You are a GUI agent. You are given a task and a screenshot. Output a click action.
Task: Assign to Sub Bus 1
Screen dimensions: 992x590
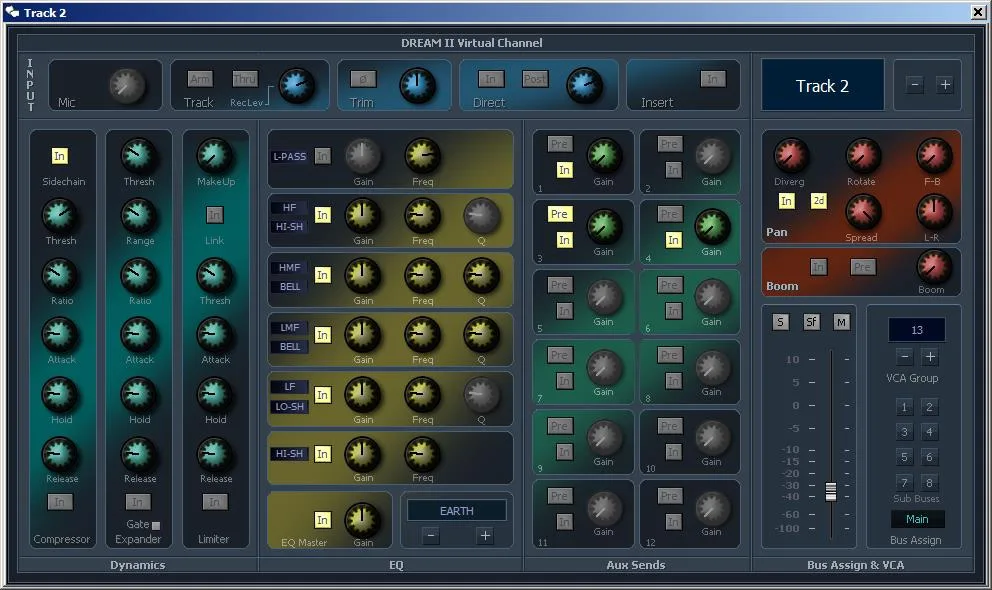904,407
